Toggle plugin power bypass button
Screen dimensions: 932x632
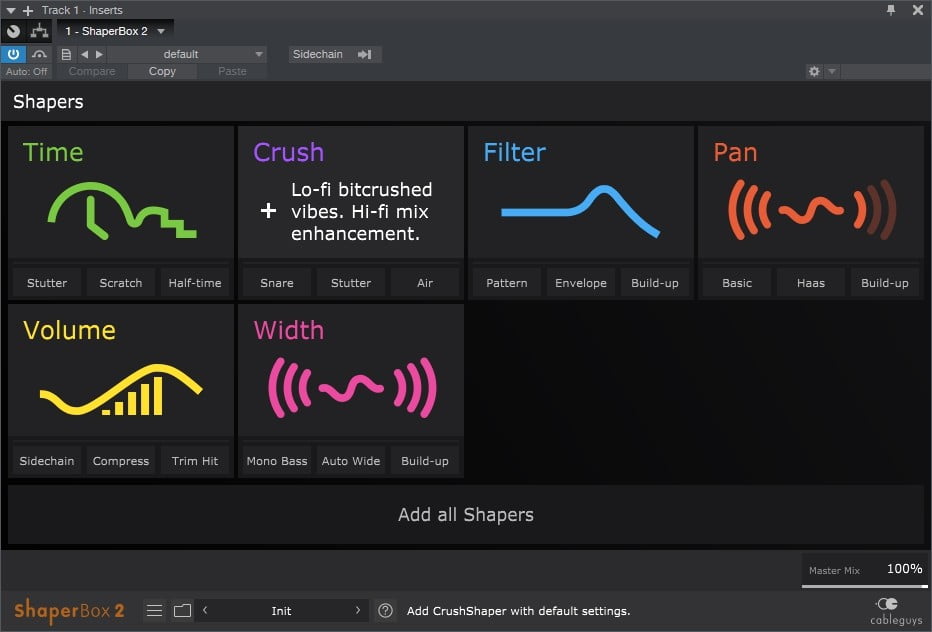tap(13, 54)
